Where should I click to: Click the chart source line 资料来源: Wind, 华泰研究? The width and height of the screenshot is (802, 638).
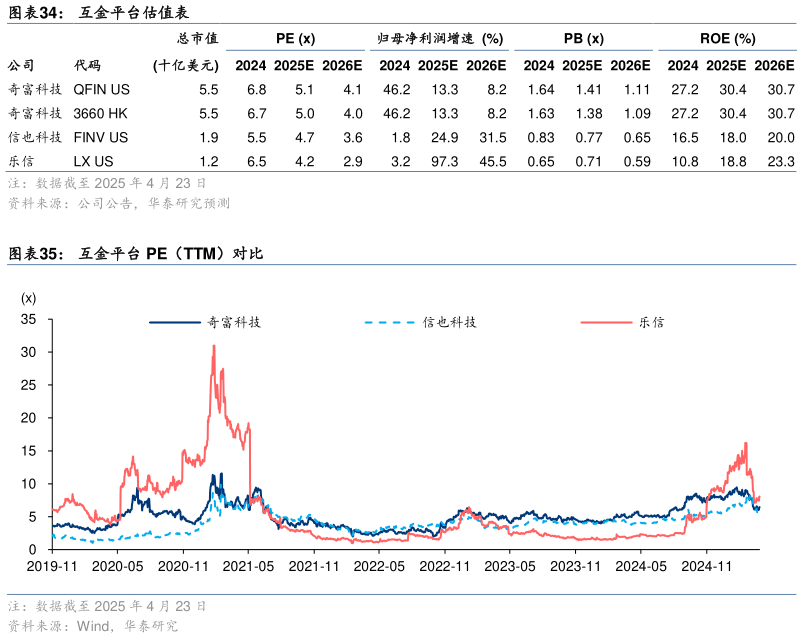(93, 626)
